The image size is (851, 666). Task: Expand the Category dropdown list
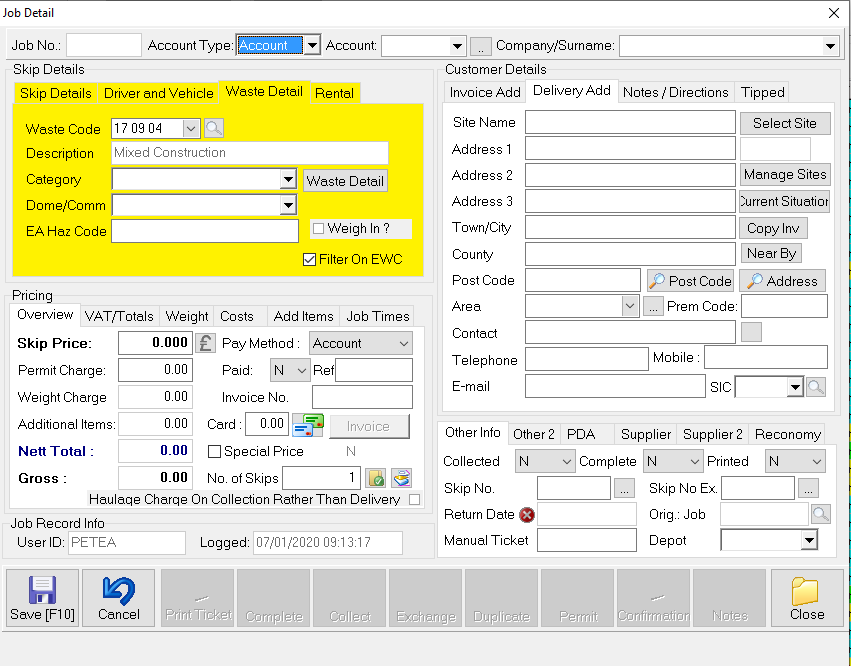[x=288, y=180]
